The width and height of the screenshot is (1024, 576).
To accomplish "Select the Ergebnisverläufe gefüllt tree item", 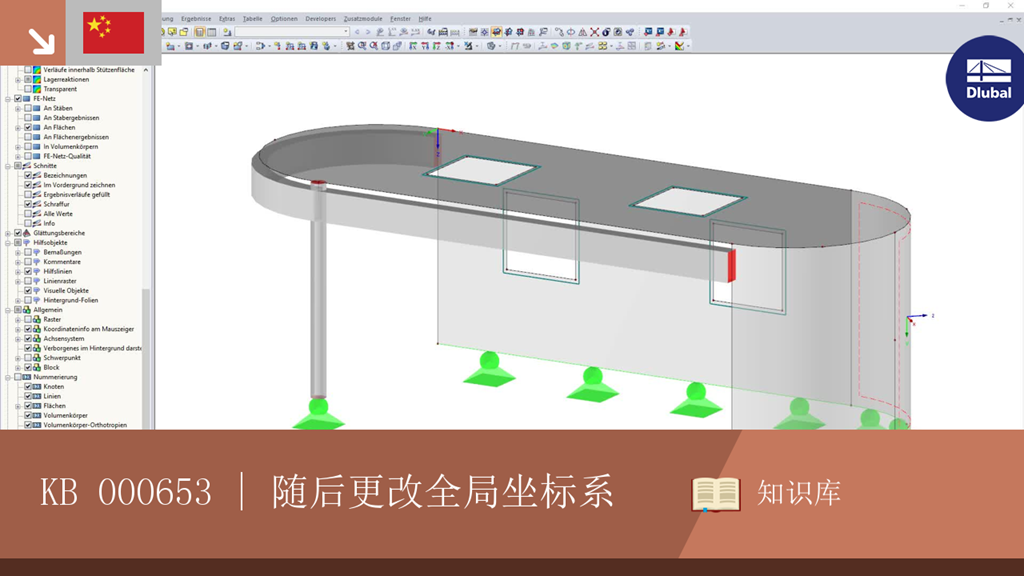I will 76,195.
